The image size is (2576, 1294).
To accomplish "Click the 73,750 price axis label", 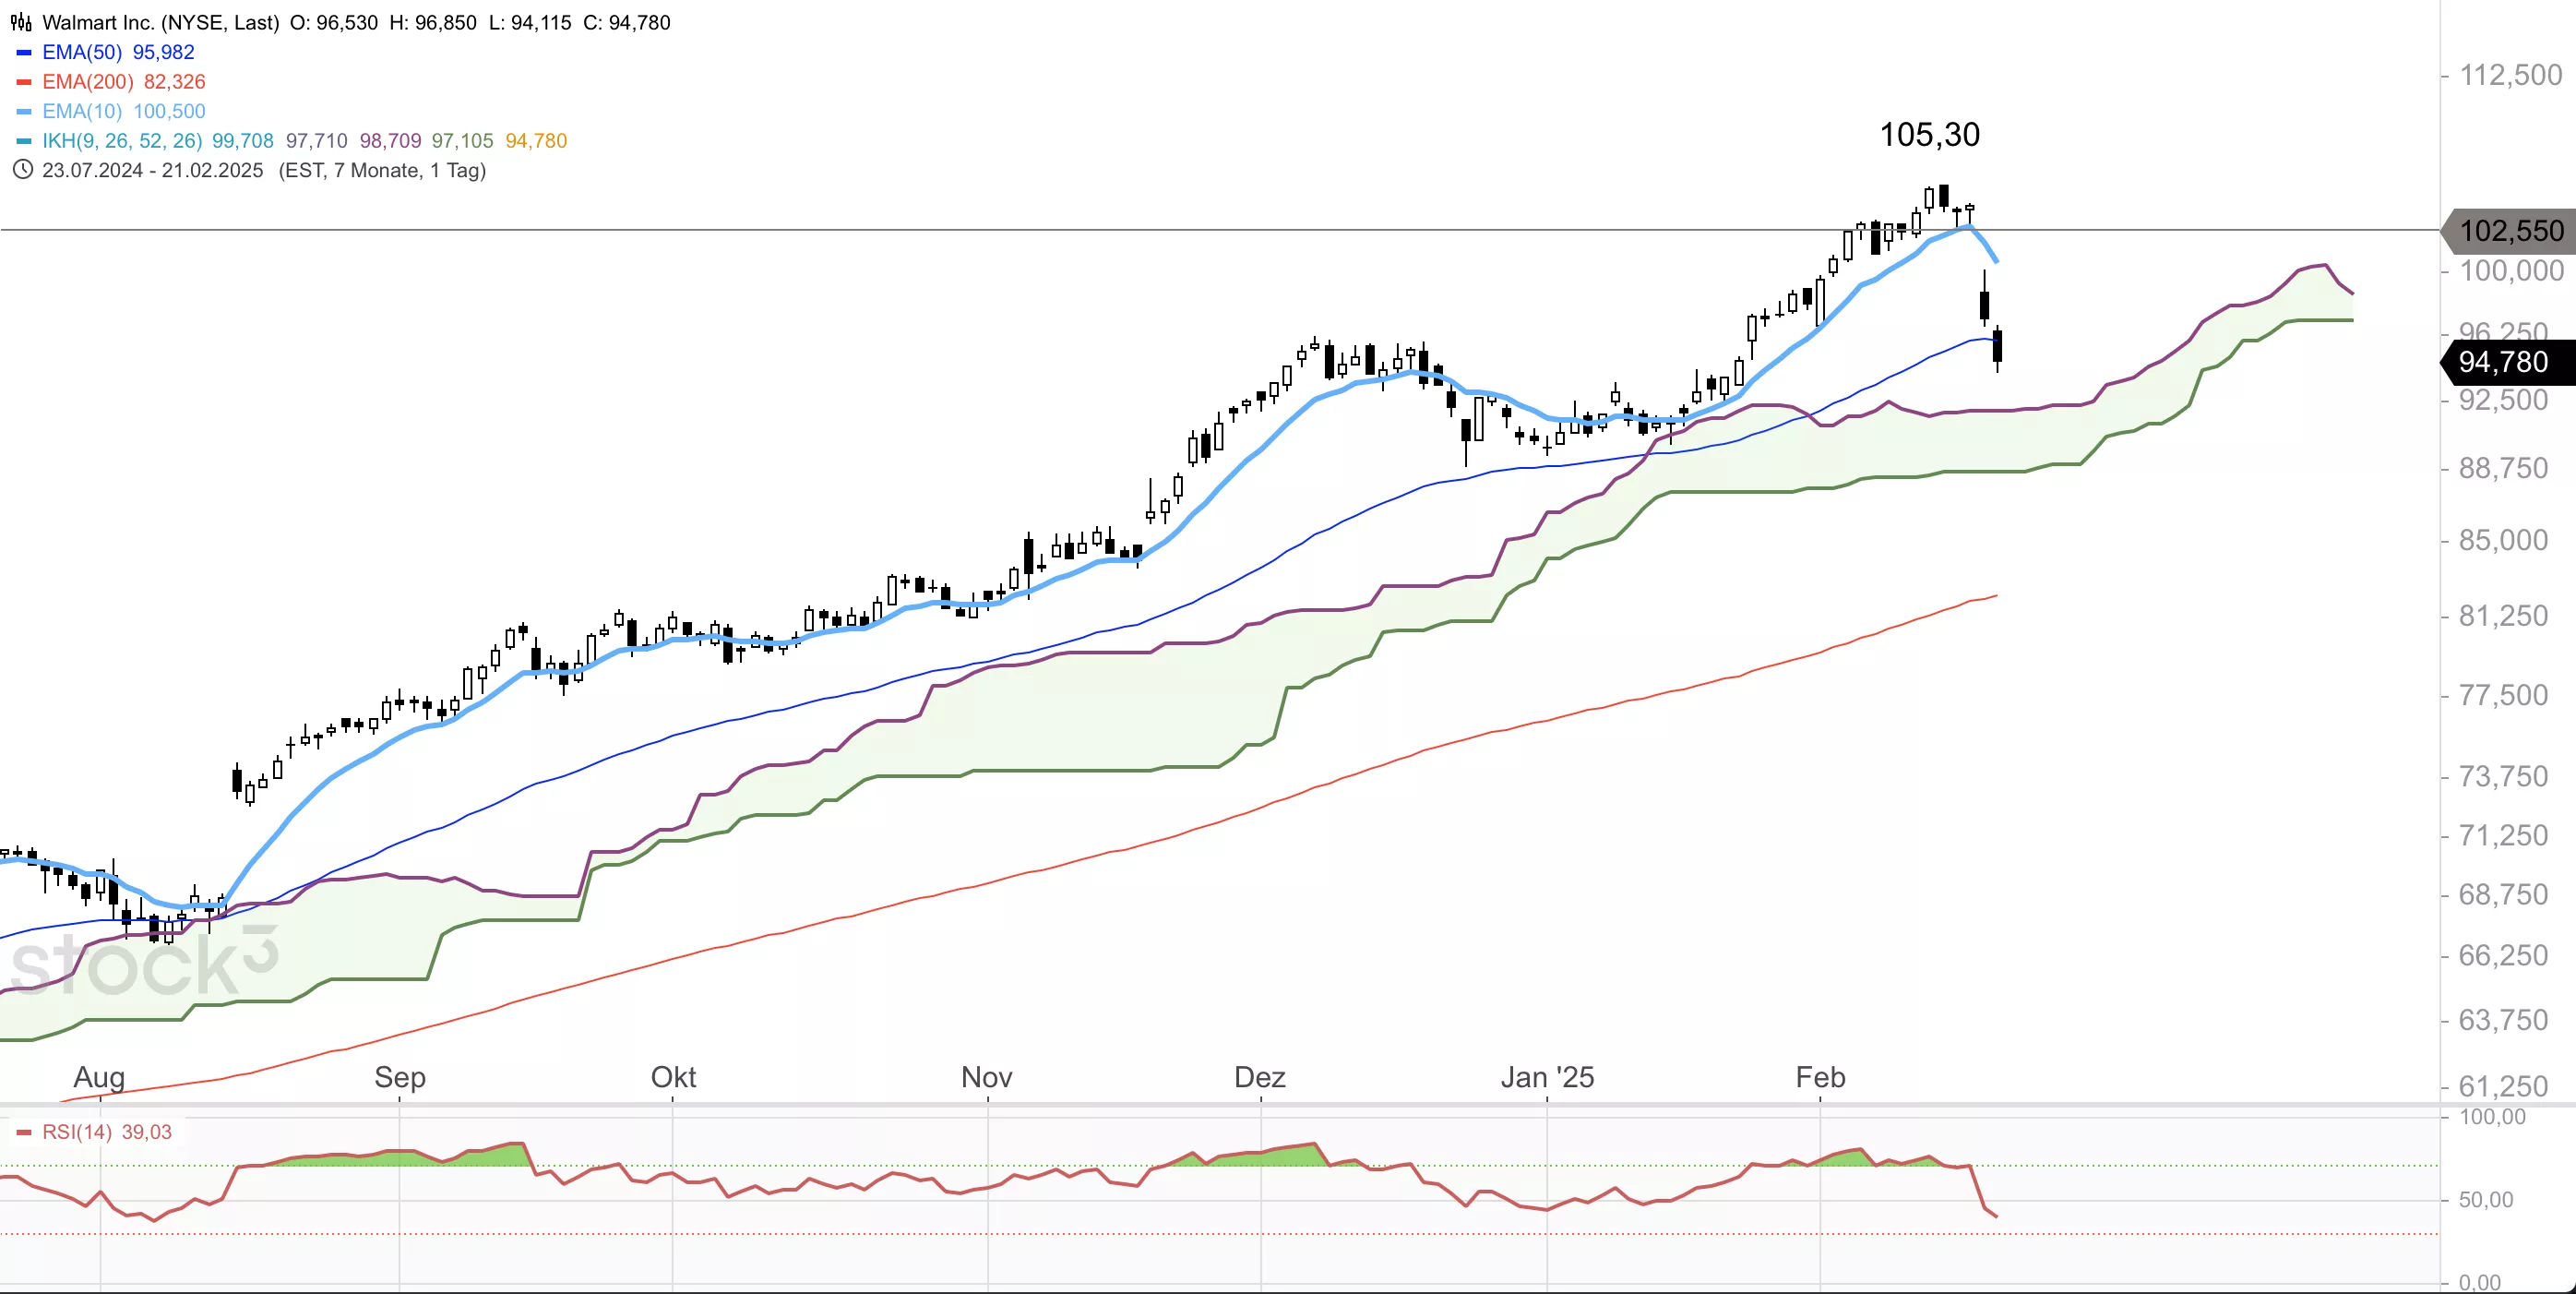I will (x=2504, y=776).
